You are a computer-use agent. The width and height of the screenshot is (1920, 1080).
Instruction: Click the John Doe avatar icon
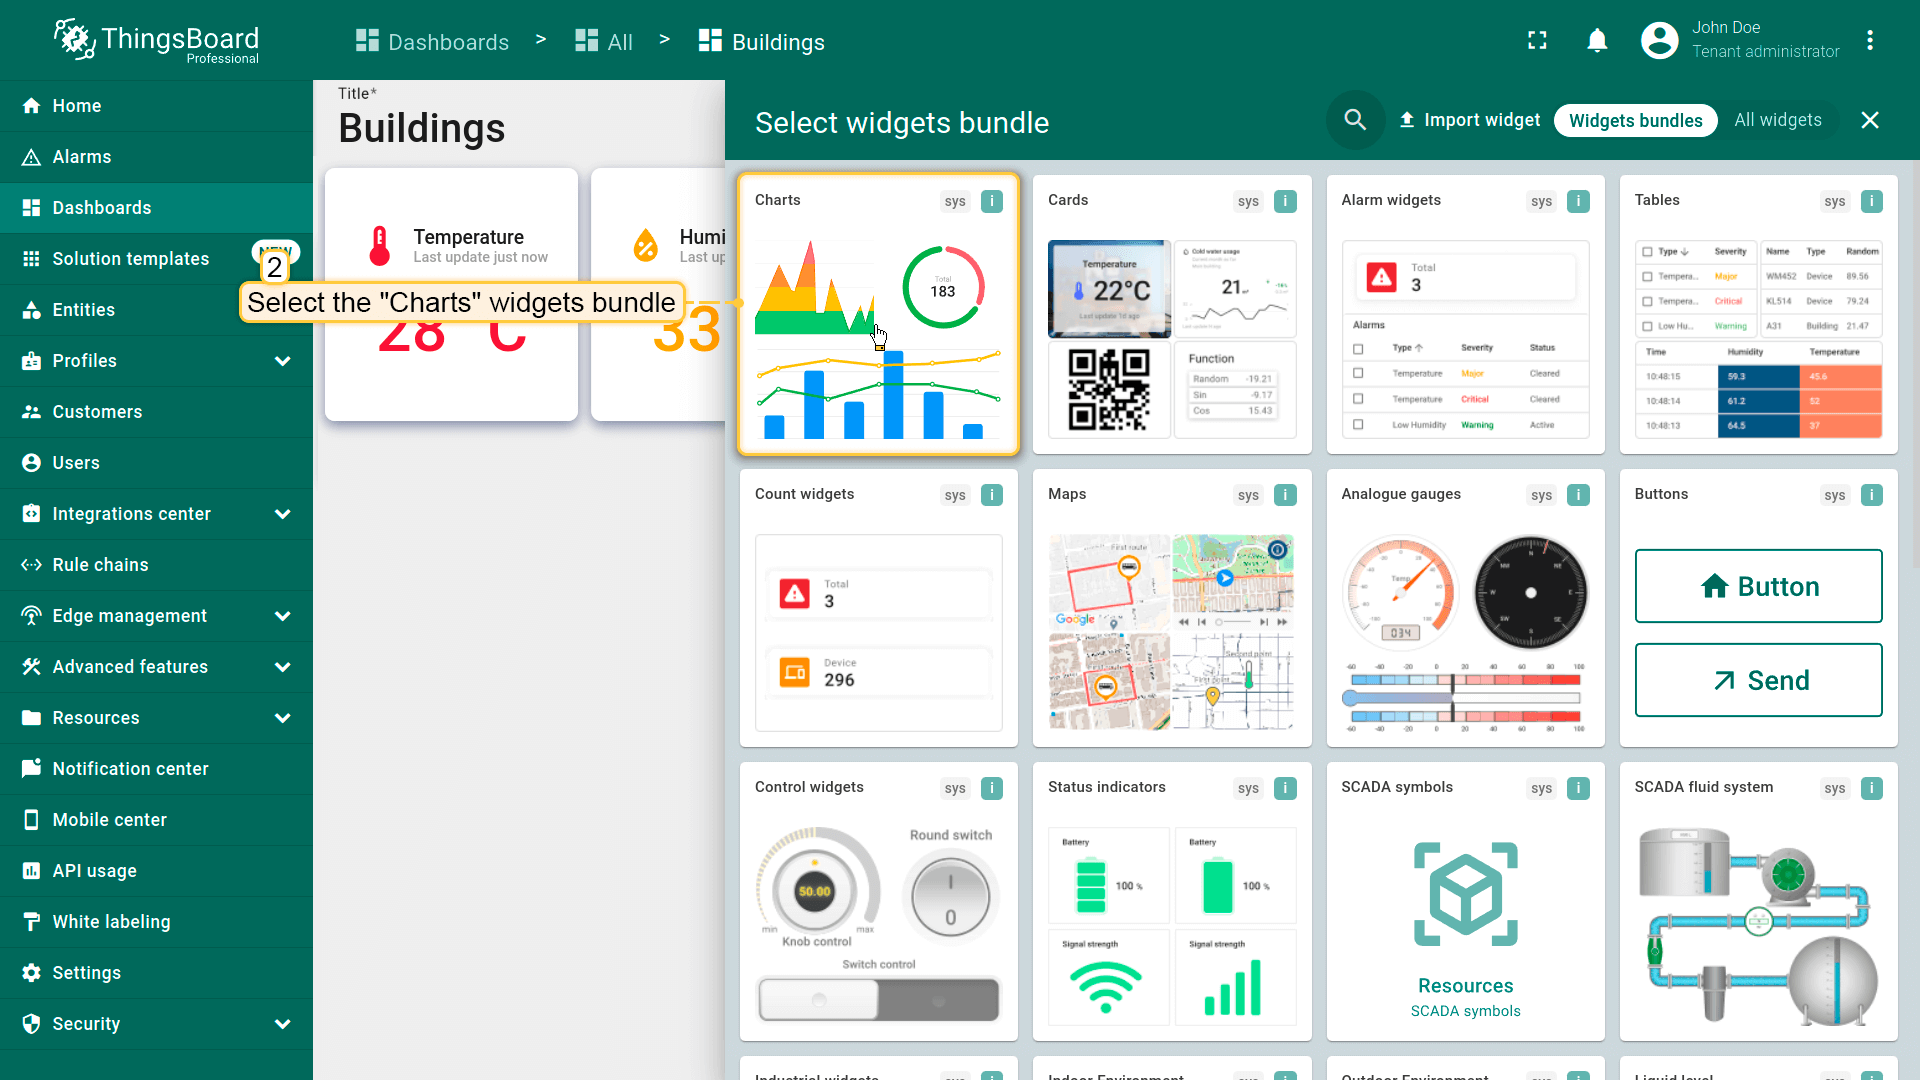pyautogui.click(x=1659, y=41)
